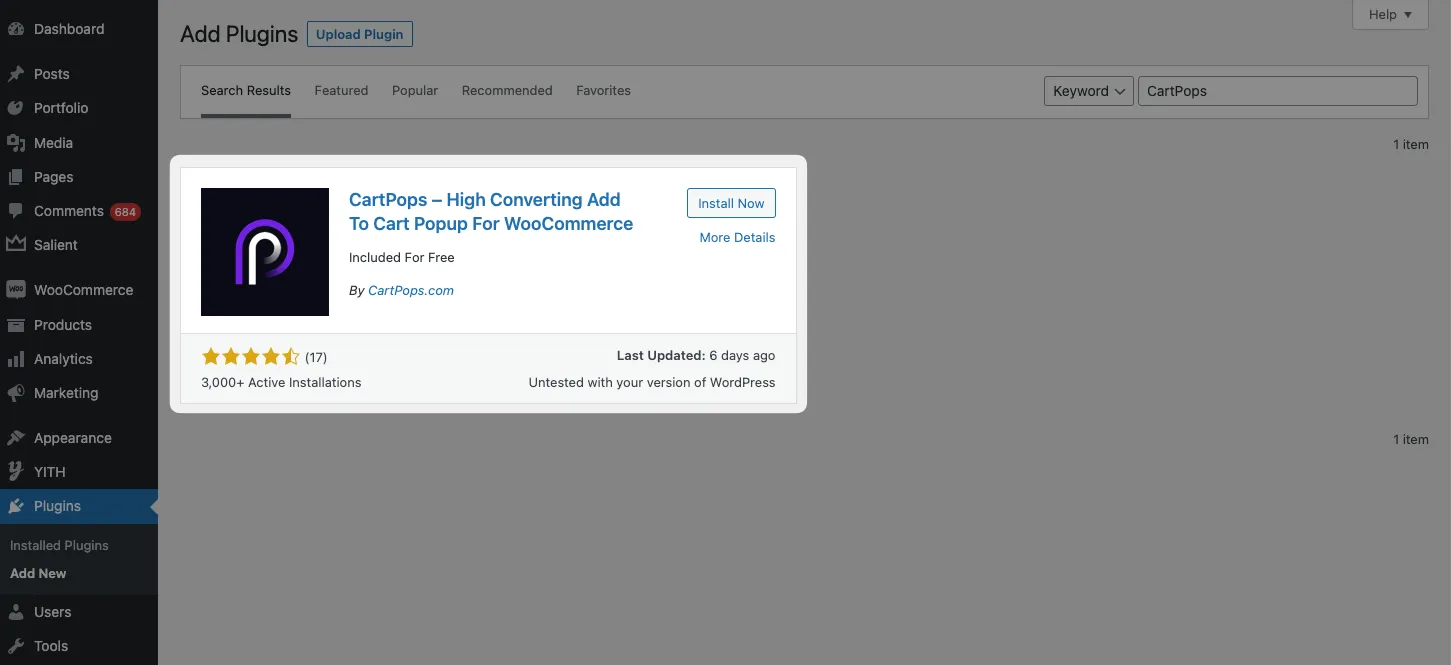
Task: Click the WooCommerce logo icon
Action: tap(16, 290)
